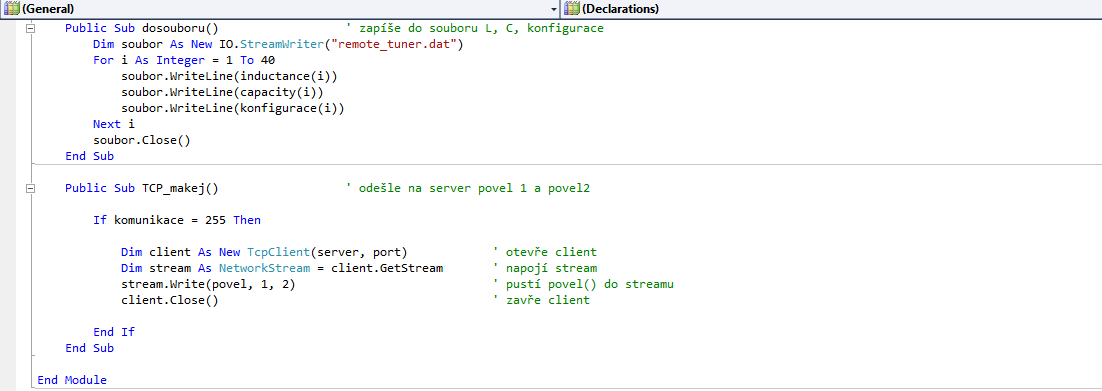Viewport: 1102px width, 391px height.
Task: Collapse the TCP_makej sub outline
Action: tap(30, 188)
